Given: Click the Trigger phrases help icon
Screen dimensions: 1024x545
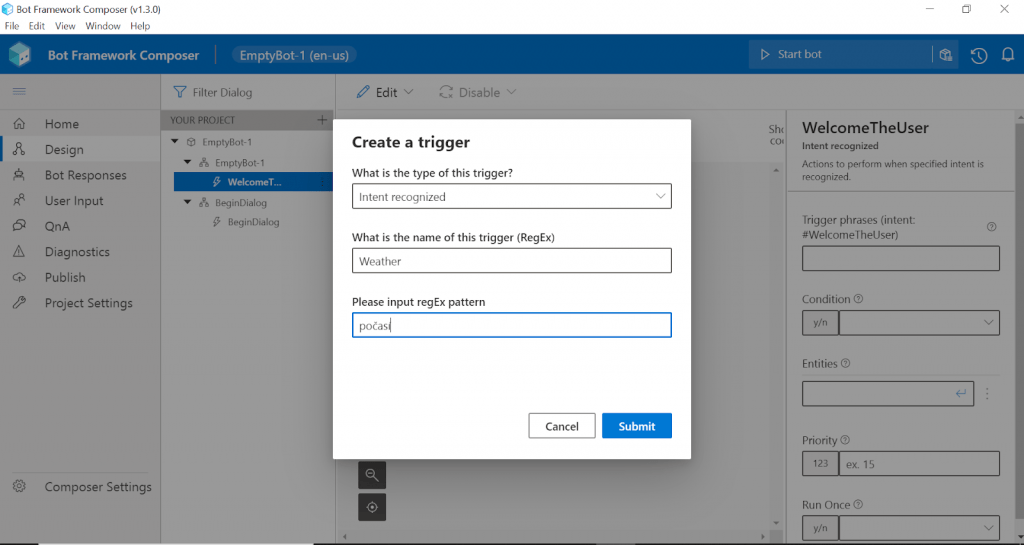Looking at the screenshot, I should 991,227.
